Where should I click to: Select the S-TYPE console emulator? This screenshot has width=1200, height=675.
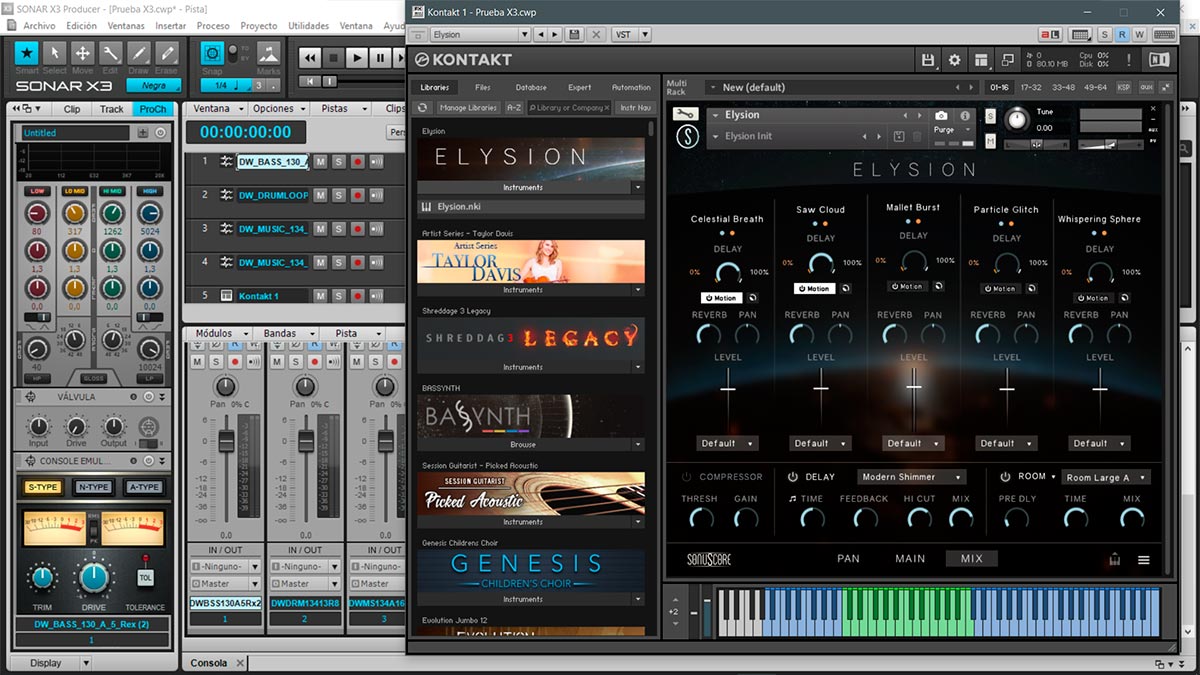(43, 487)
